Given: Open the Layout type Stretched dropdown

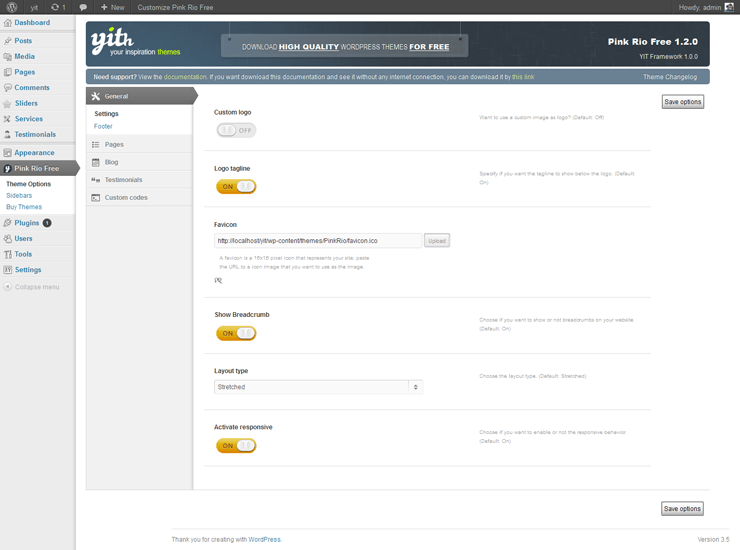Looking at the screenshot, I should (x=319, y=387).
